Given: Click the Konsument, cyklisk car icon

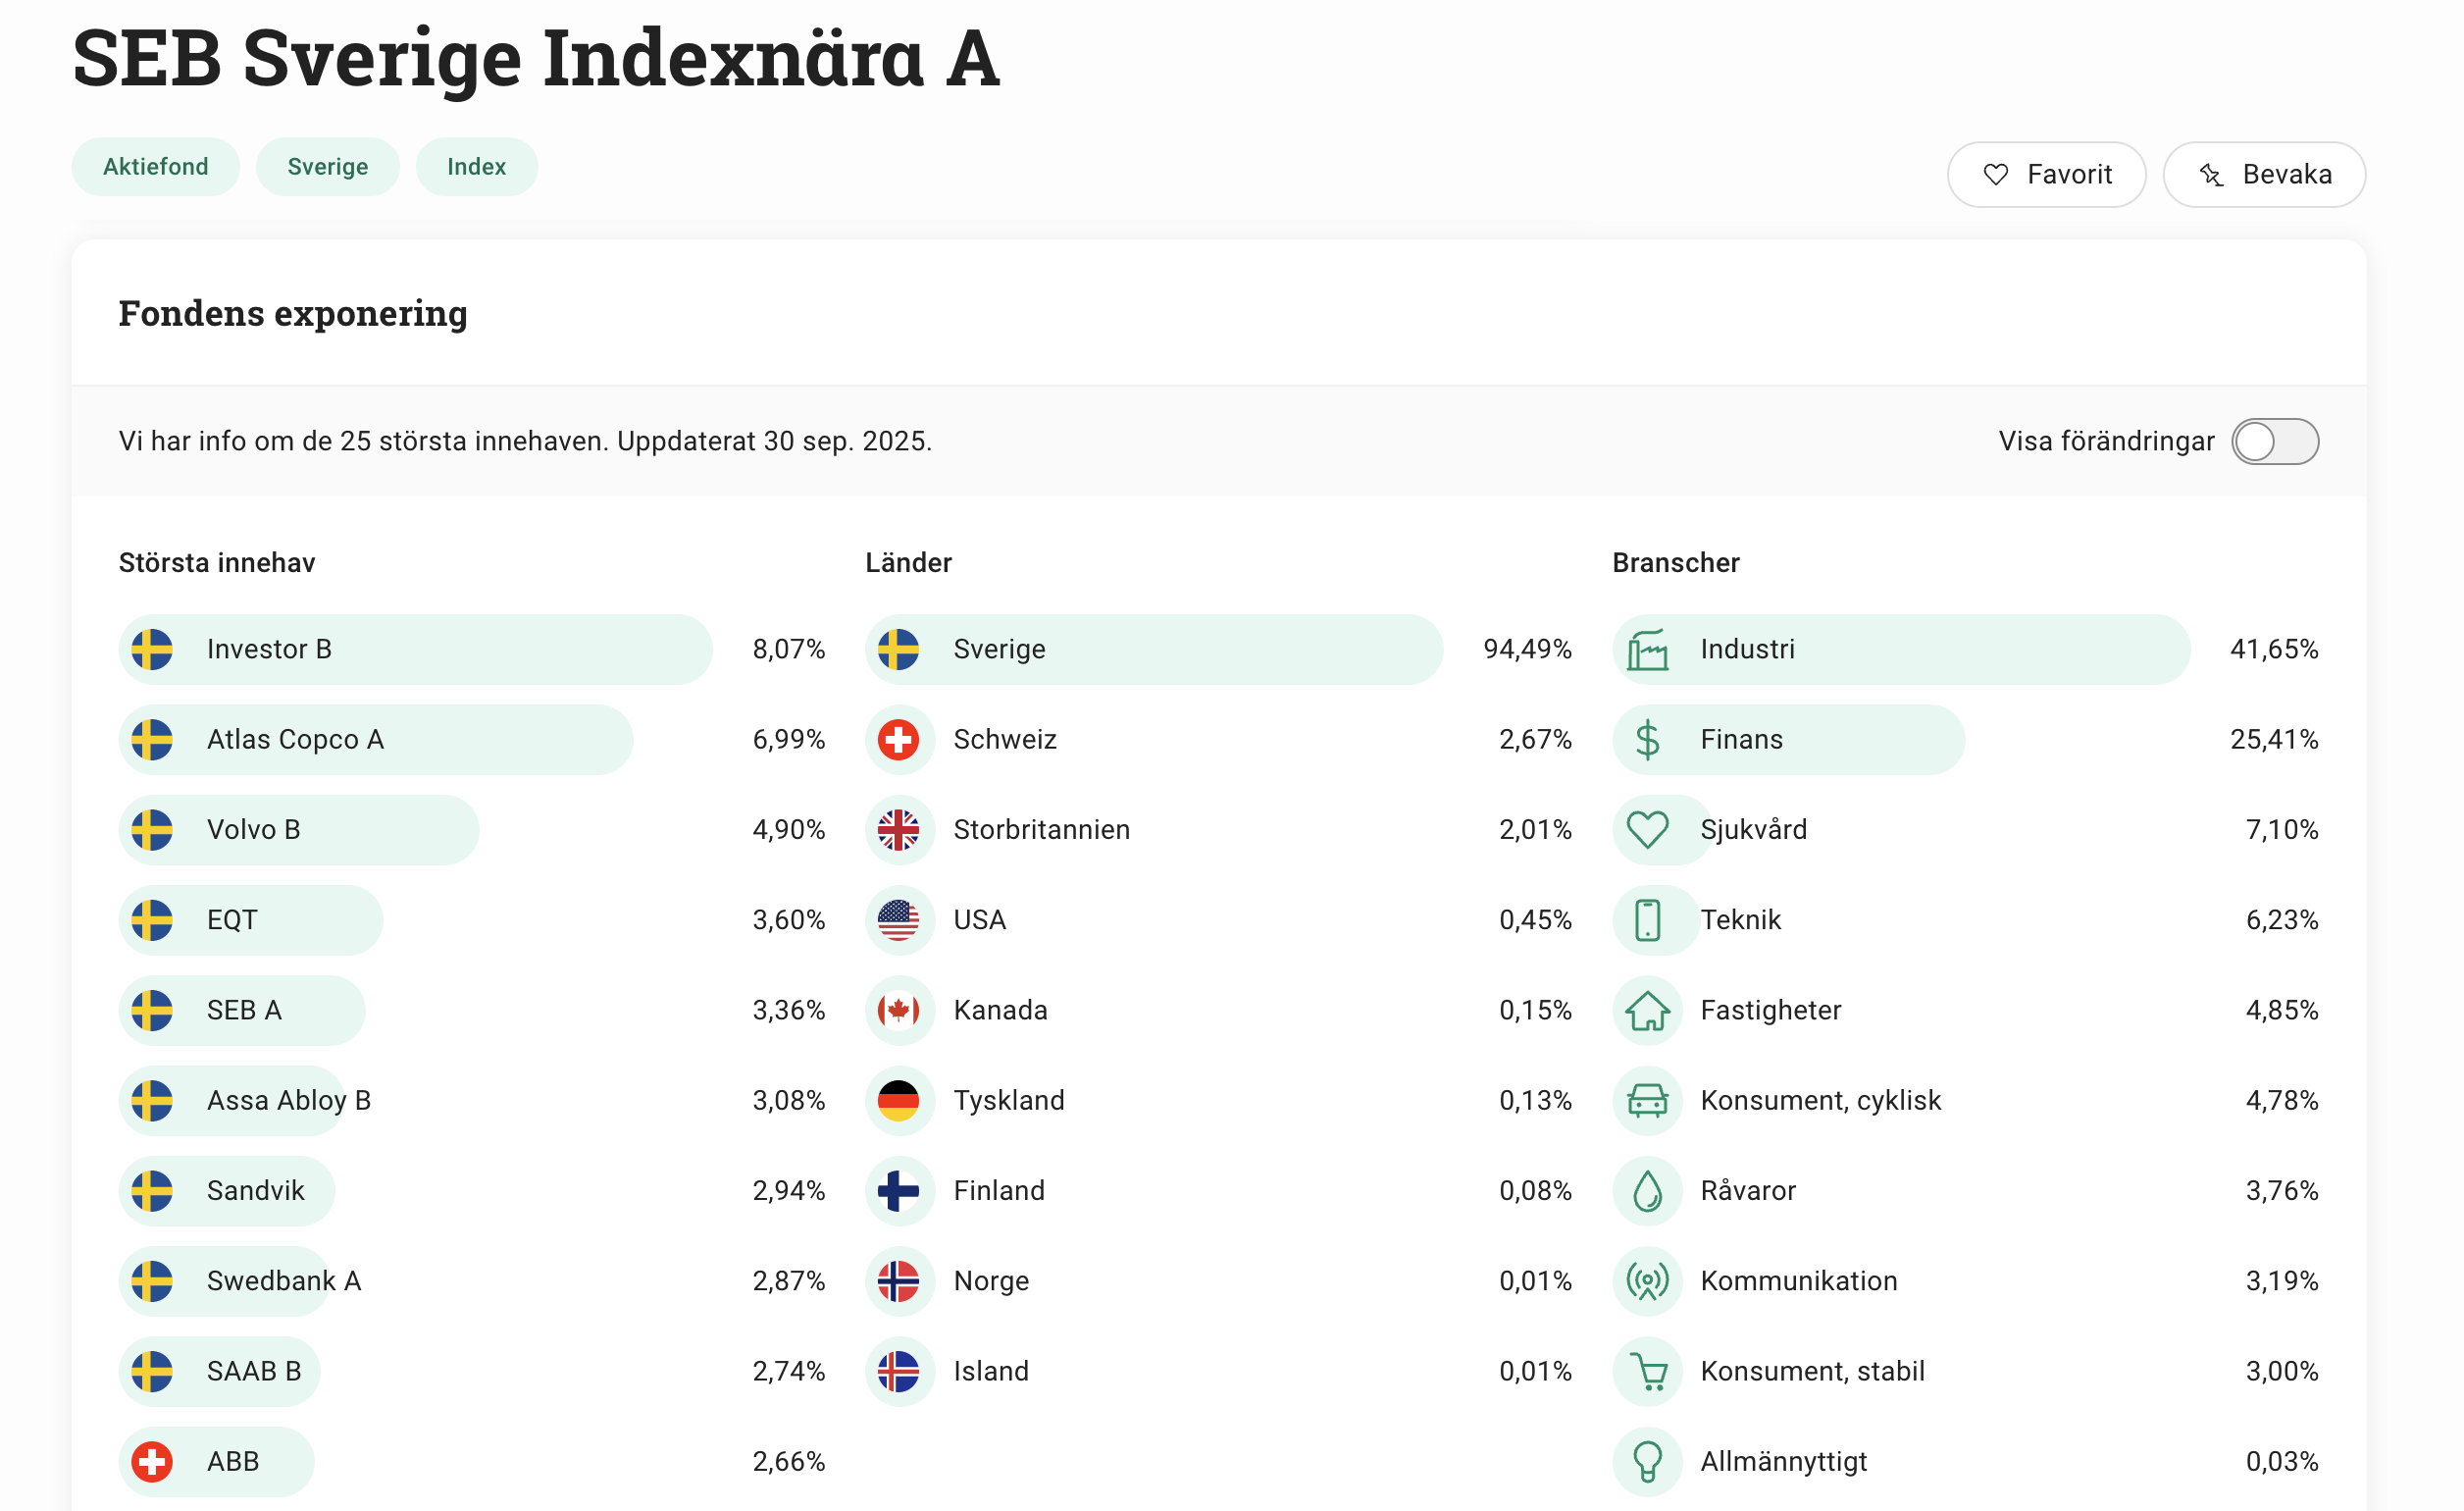Looking at the screenshot, I should [1647, 1100].
